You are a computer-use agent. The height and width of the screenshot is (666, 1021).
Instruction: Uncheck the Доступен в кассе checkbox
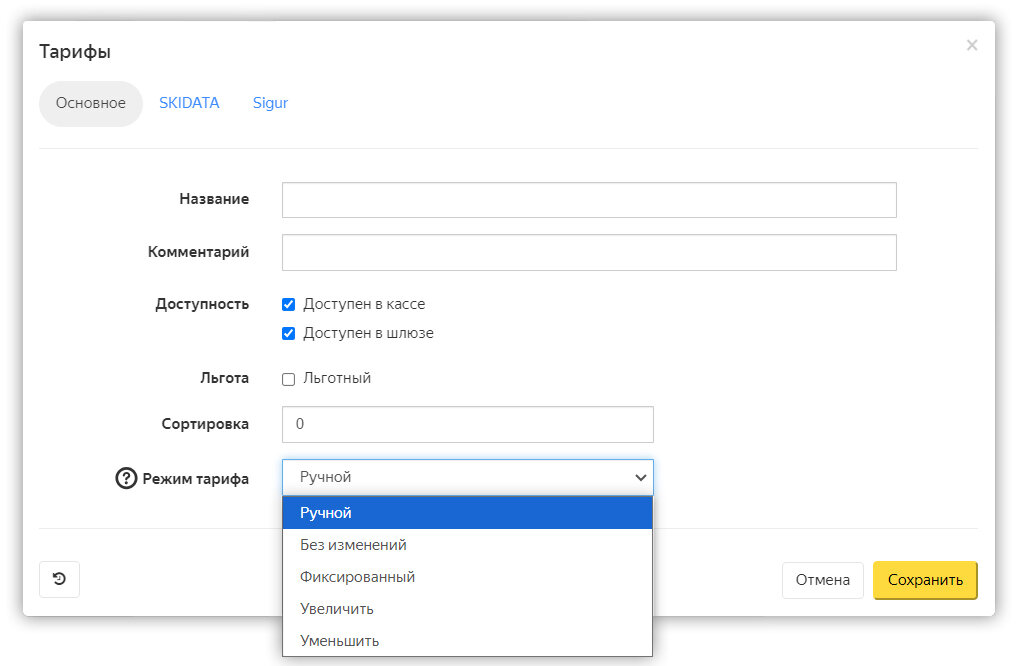289,305
